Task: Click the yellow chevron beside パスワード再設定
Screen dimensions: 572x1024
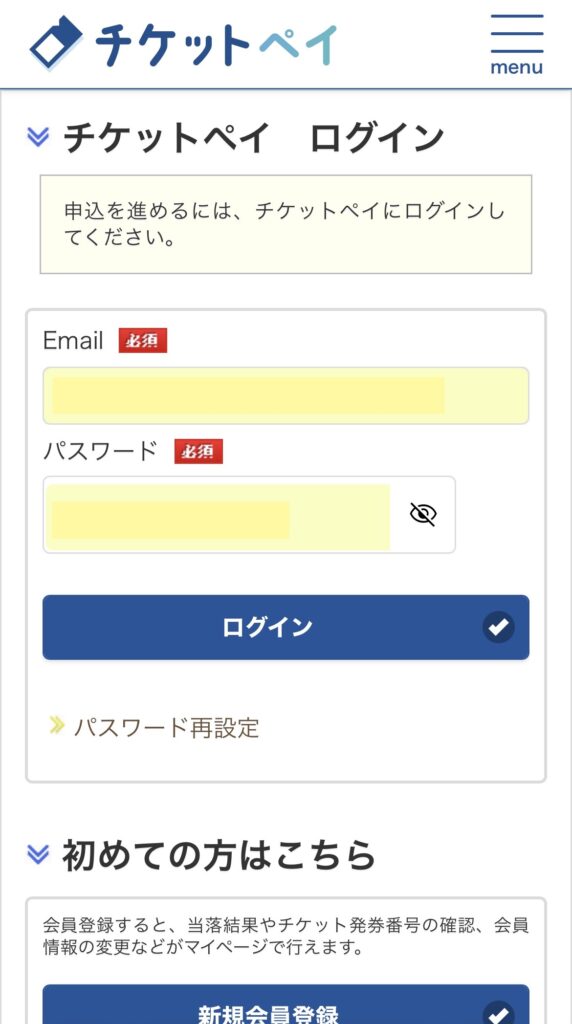Action: click(x=57, y=726)
